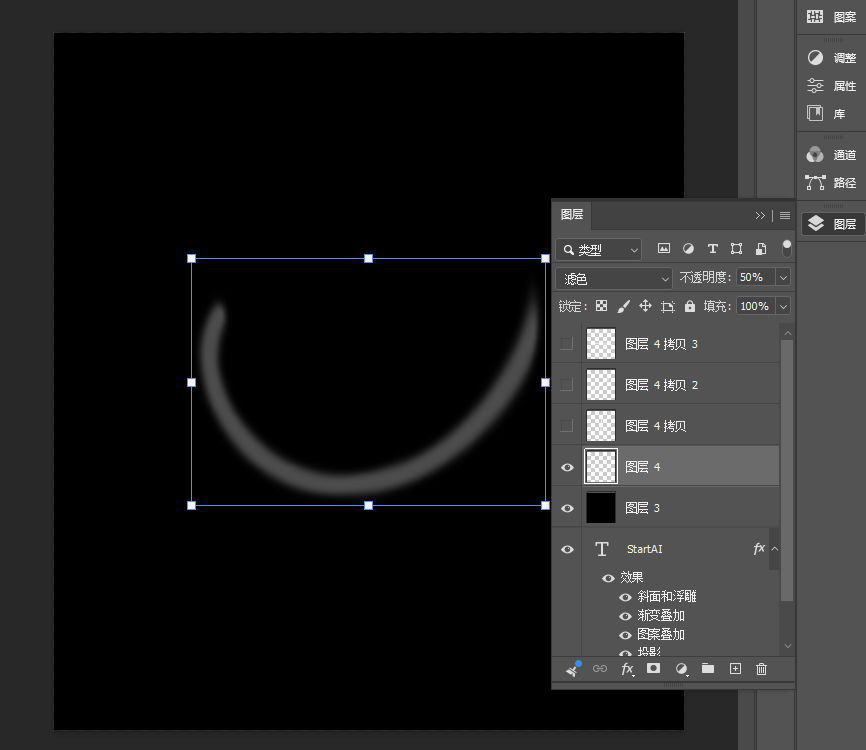Image resolution: width=866 pixels, height=750 pixels.
Task: Show the hidden 图层 4 拷贝 3 layer
Action: point(567,344)
